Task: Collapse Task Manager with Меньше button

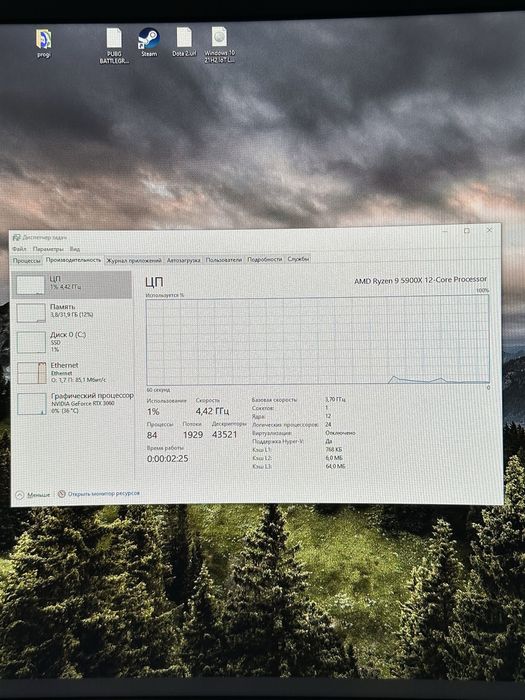Action: (33, 495)
